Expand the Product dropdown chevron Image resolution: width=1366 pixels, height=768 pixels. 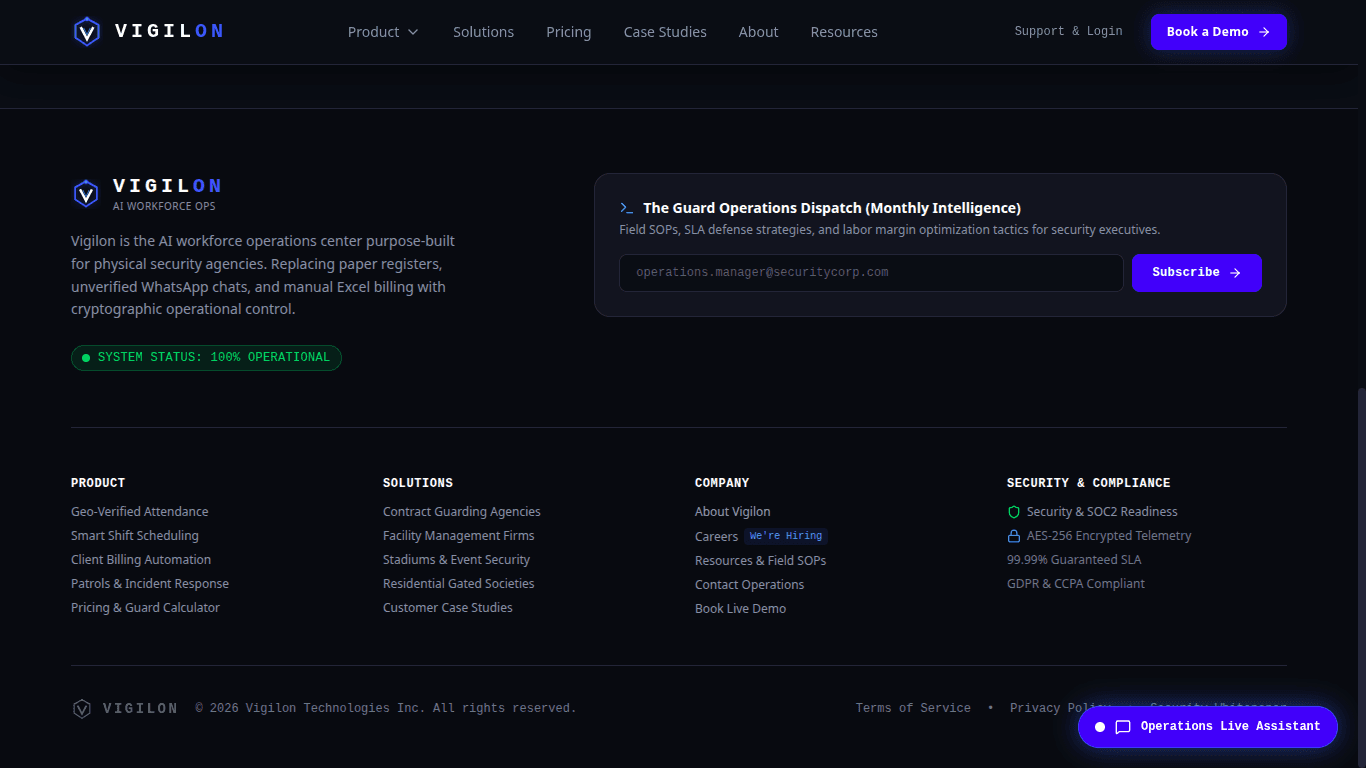(x=413, y=32)
